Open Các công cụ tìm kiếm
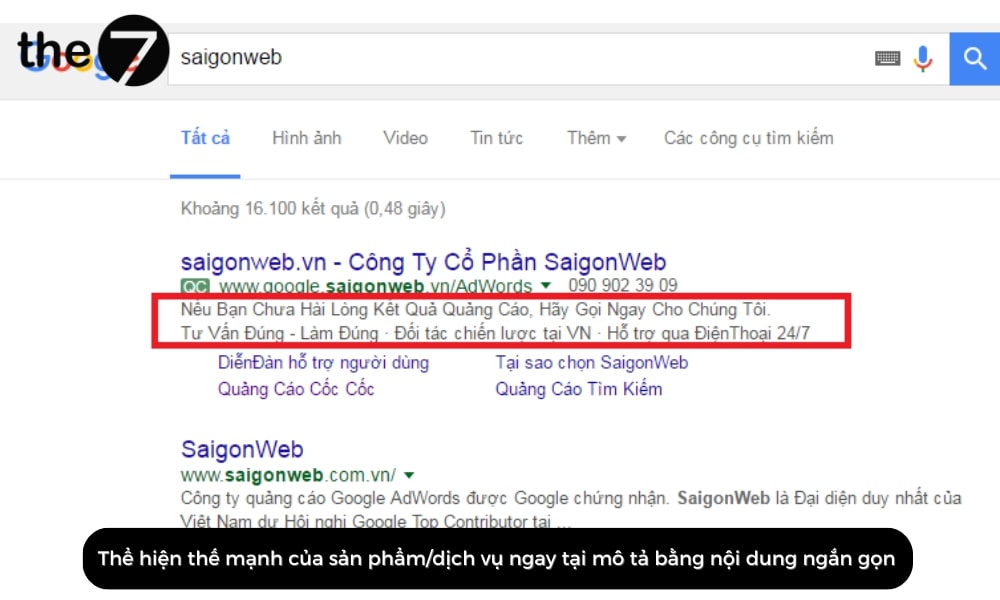The image size is (1000, 600). pyautogui.click(x=748, y=138)
